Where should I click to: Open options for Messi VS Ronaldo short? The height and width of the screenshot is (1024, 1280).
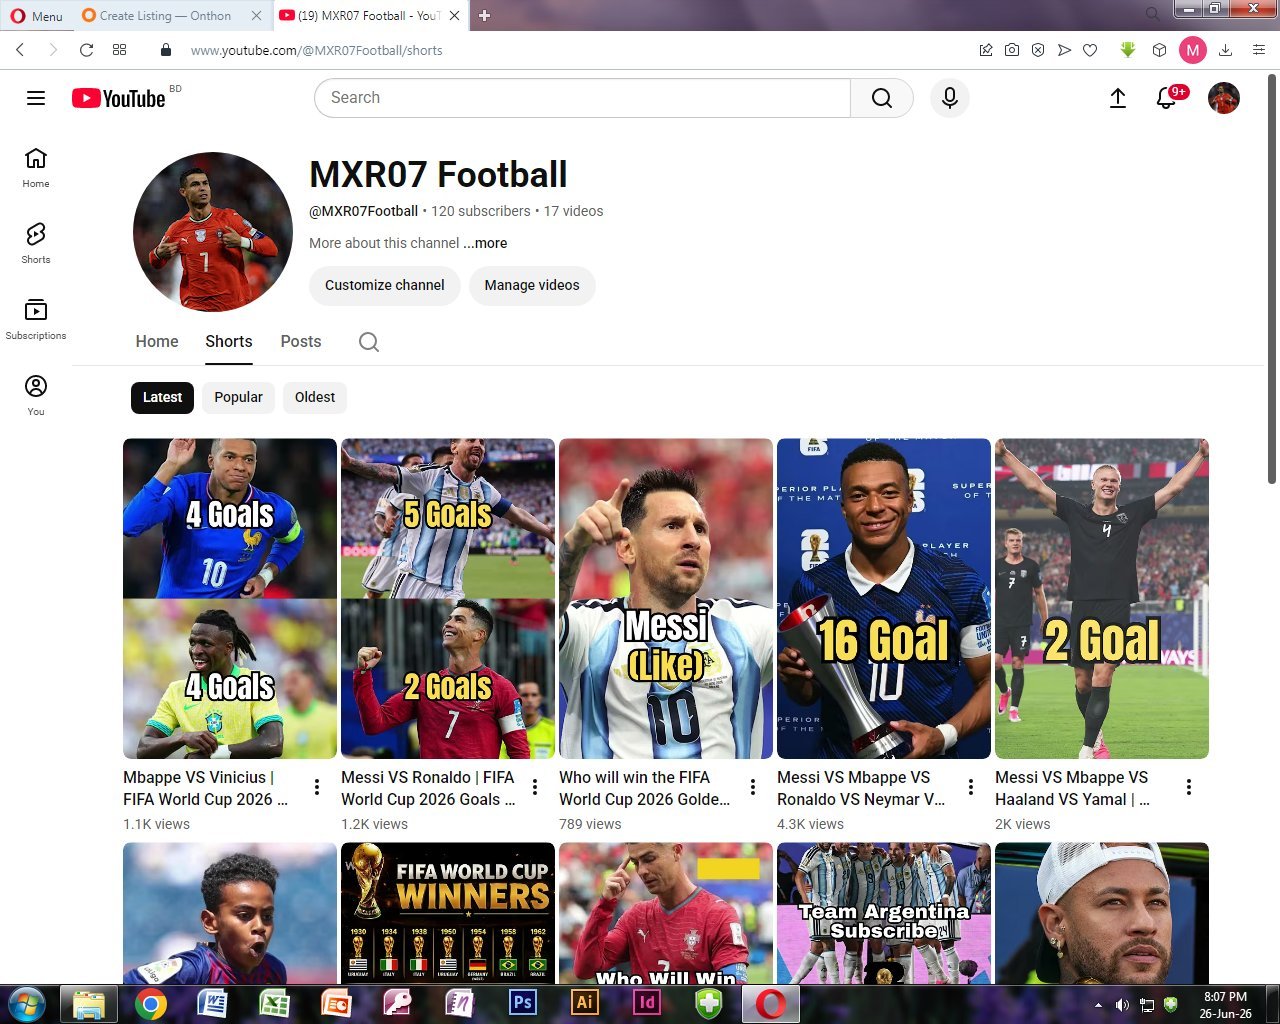click(x=535, y=787)
